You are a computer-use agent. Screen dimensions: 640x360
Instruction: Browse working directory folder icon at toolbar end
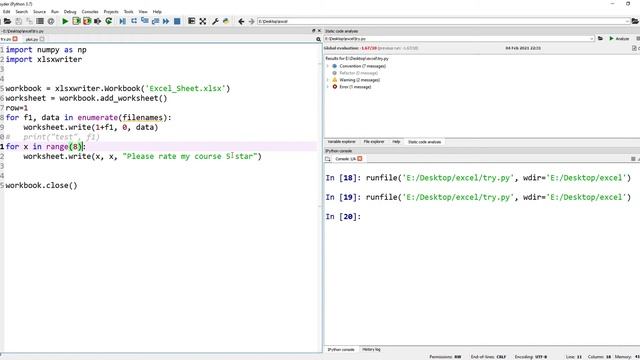(x=635, y=21)
